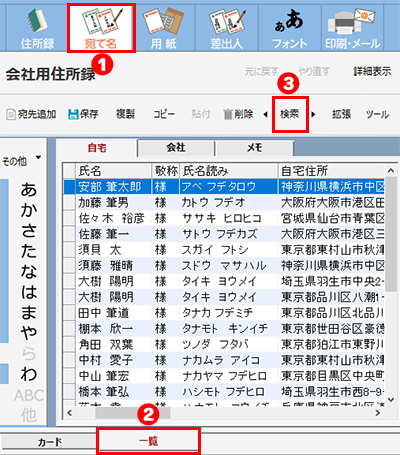Open the 住所録 address book icon
Image resolution: width=400 pixels, height=455 pixels.
tap(37, 28)
